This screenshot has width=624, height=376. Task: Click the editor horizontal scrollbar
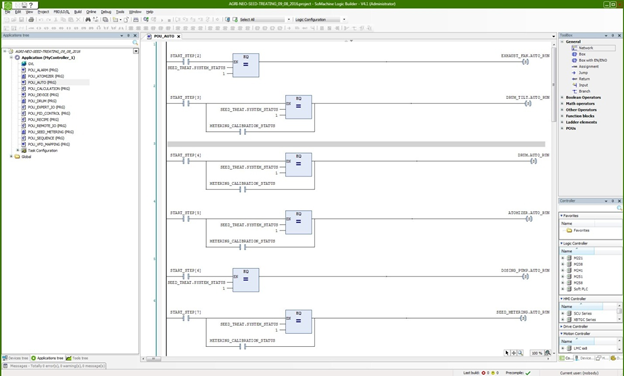coord(346,358)
